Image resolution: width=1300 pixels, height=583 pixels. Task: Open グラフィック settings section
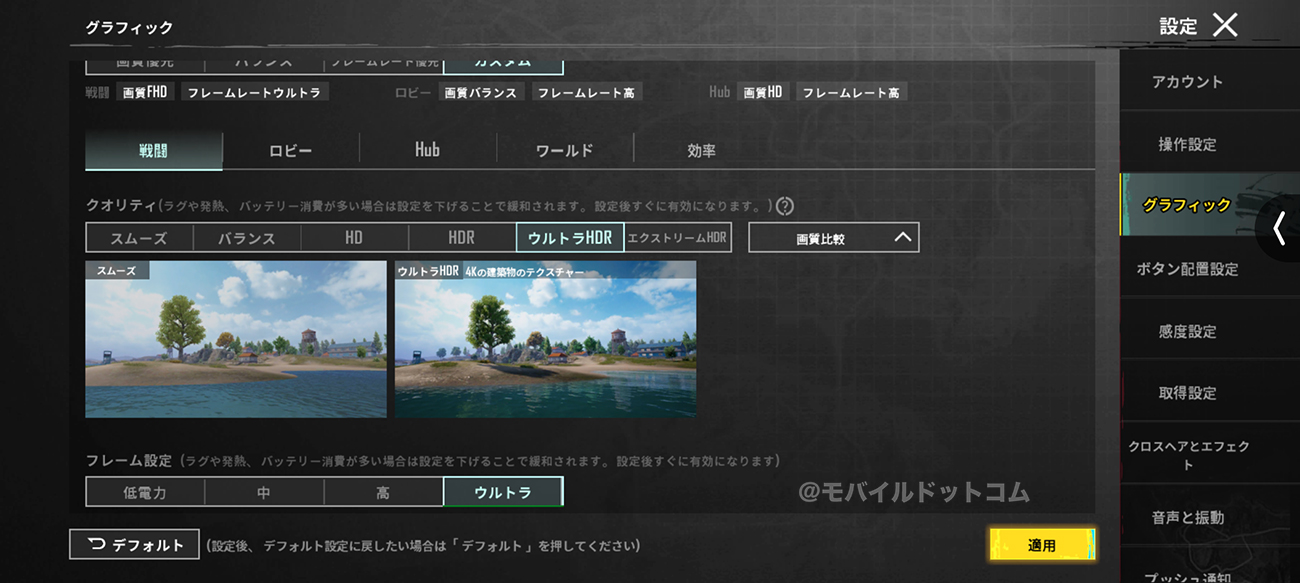point(1187,205)
